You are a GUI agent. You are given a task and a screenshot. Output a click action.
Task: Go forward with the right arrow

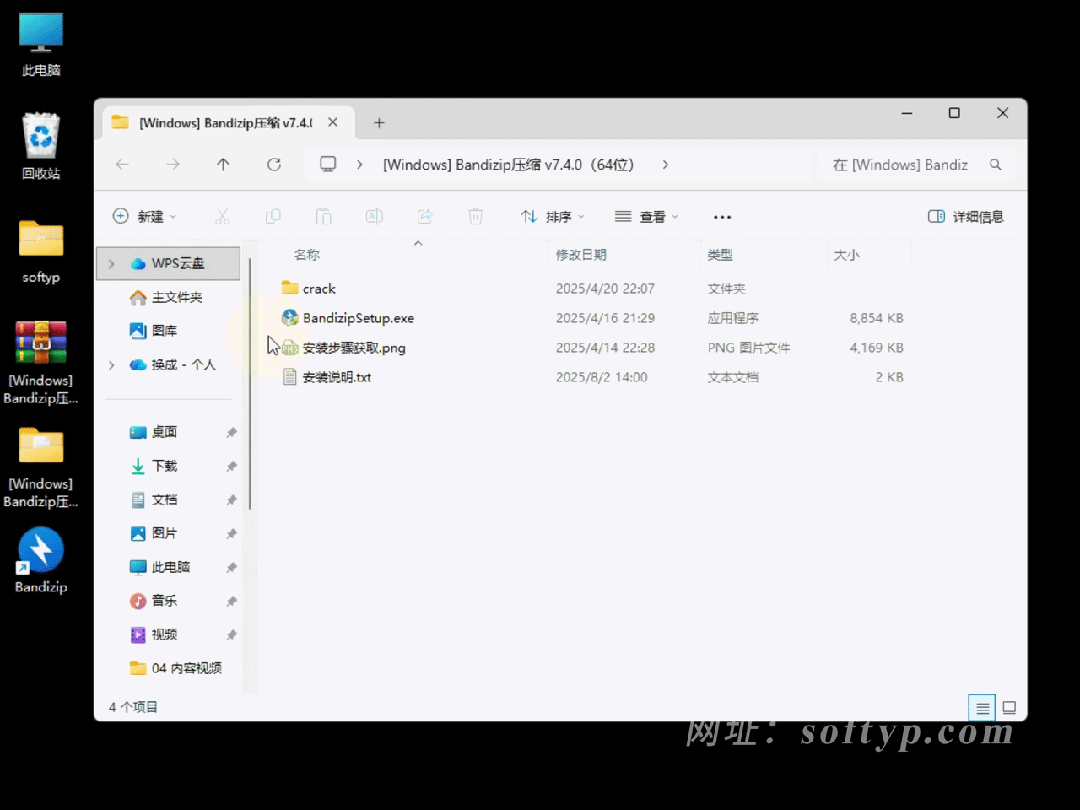(x=173, y=165)
